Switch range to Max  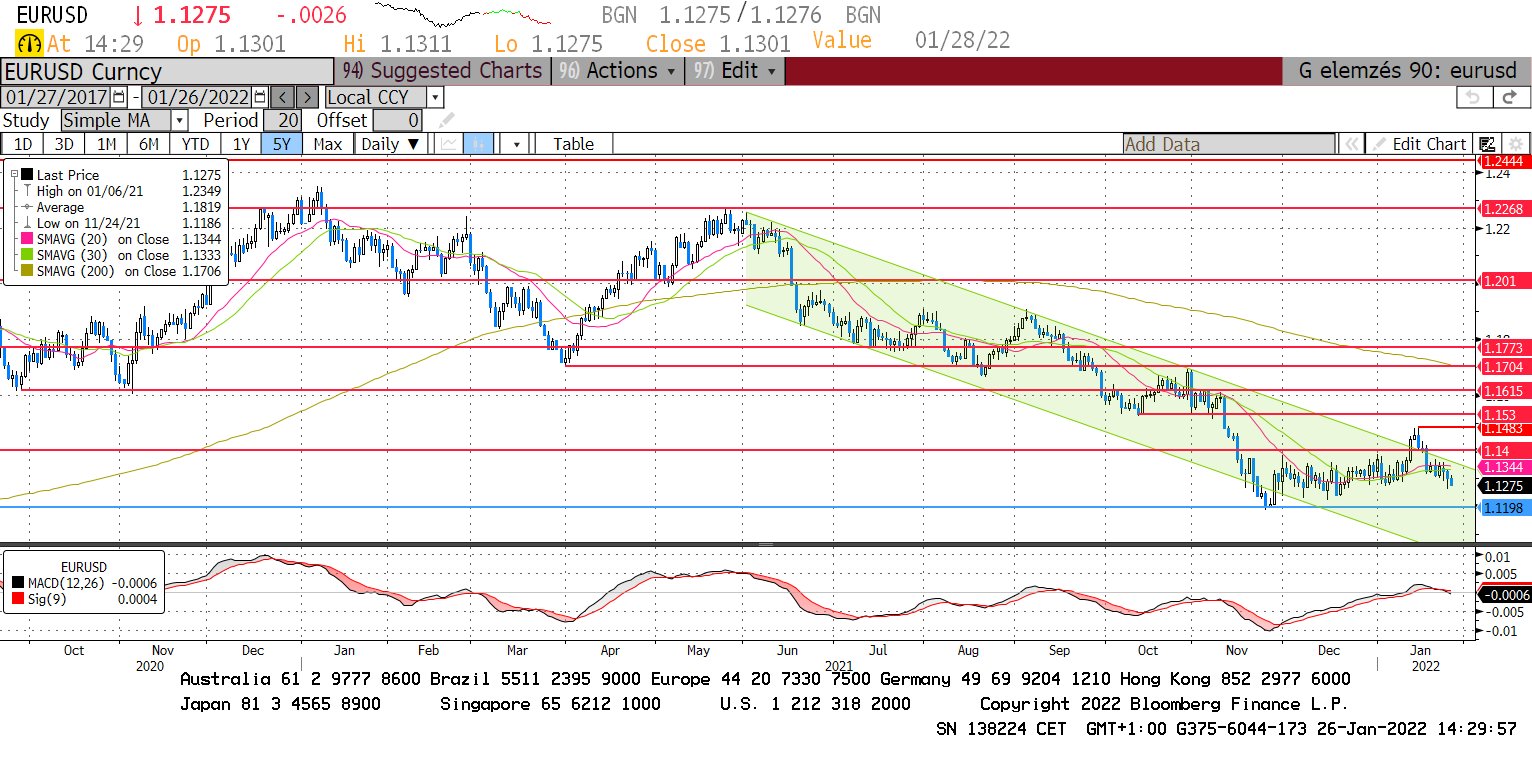tap(327, 144)
